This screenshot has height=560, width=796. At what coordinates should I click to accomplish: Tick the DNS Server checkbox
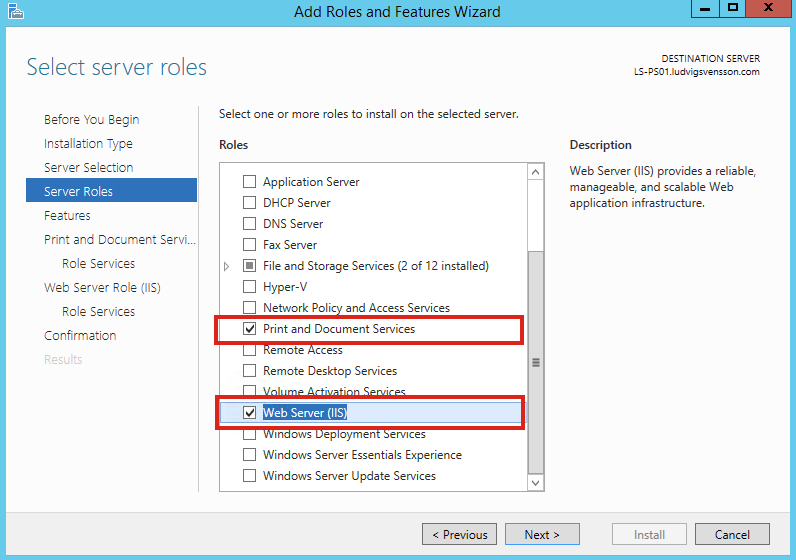point(249,223)
